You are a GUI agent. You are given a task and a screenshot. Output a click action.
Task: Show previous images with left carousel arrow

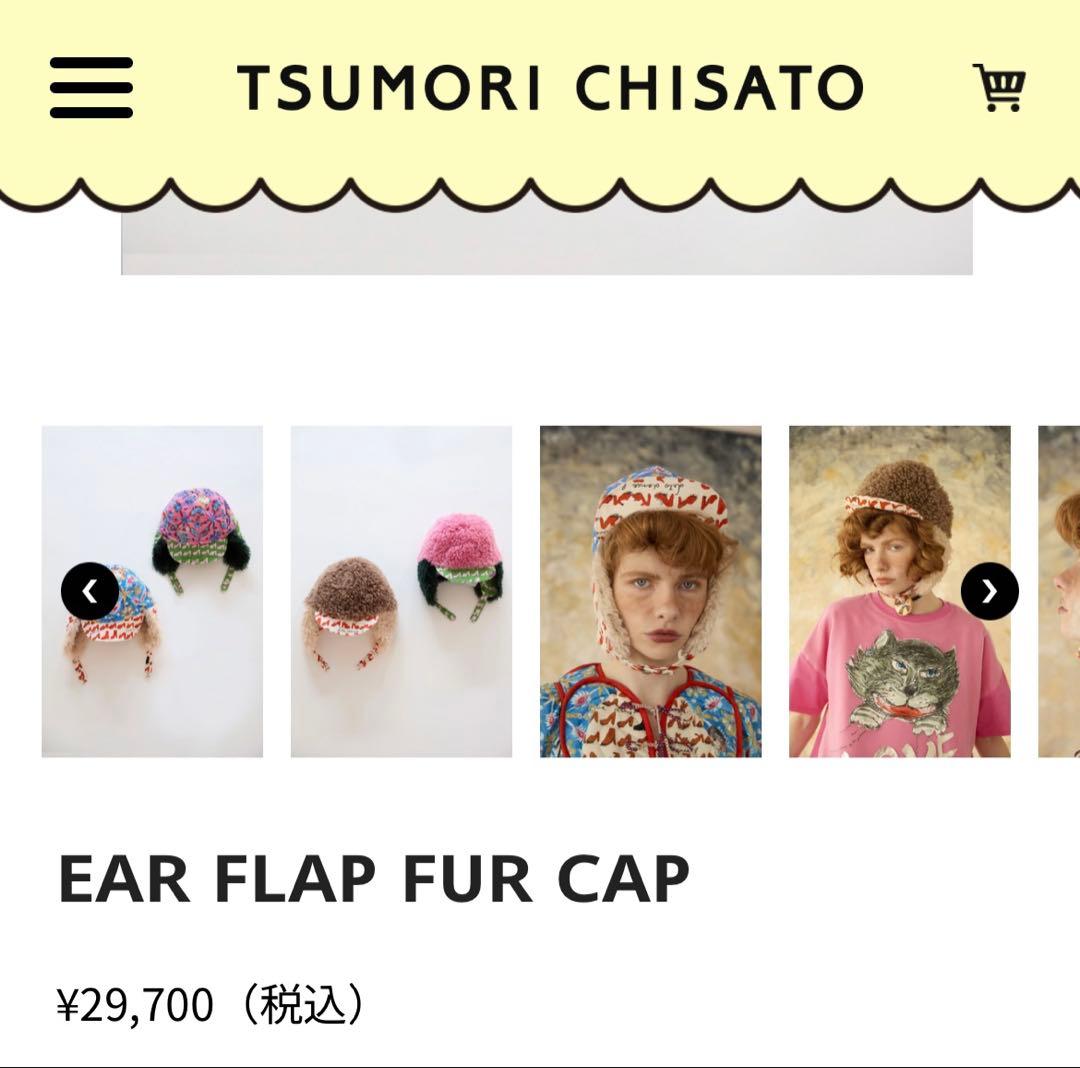(x=90, y=591)
